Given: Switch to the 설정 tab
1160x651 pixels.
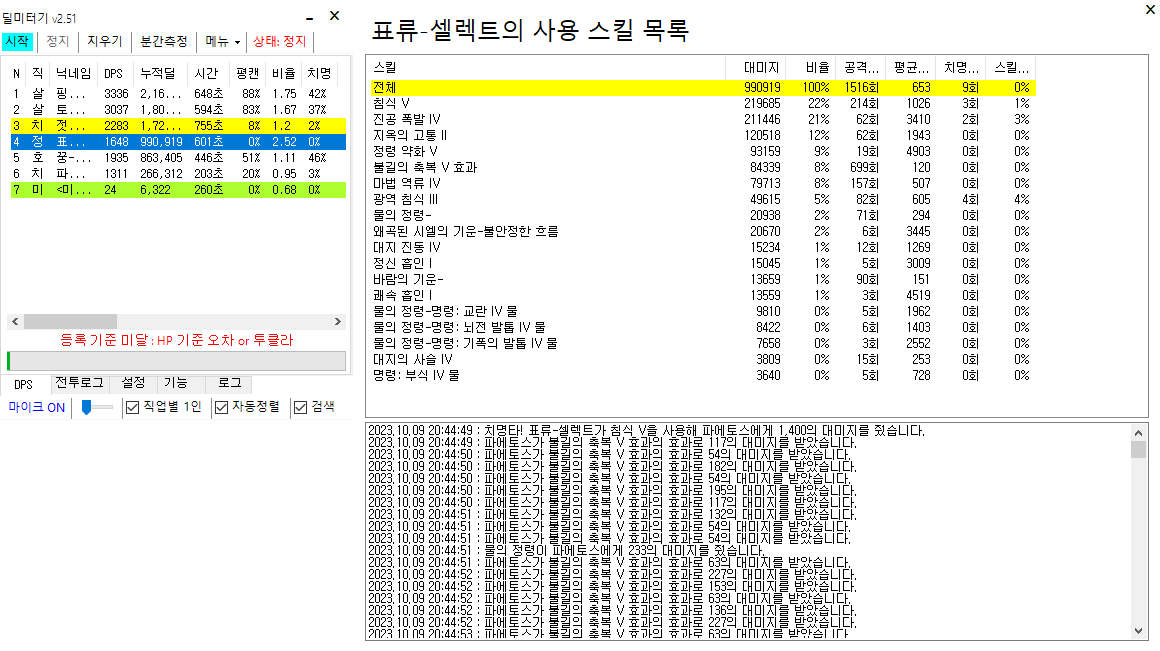Looking at the screenshot, I should click(x=133, y=382).
